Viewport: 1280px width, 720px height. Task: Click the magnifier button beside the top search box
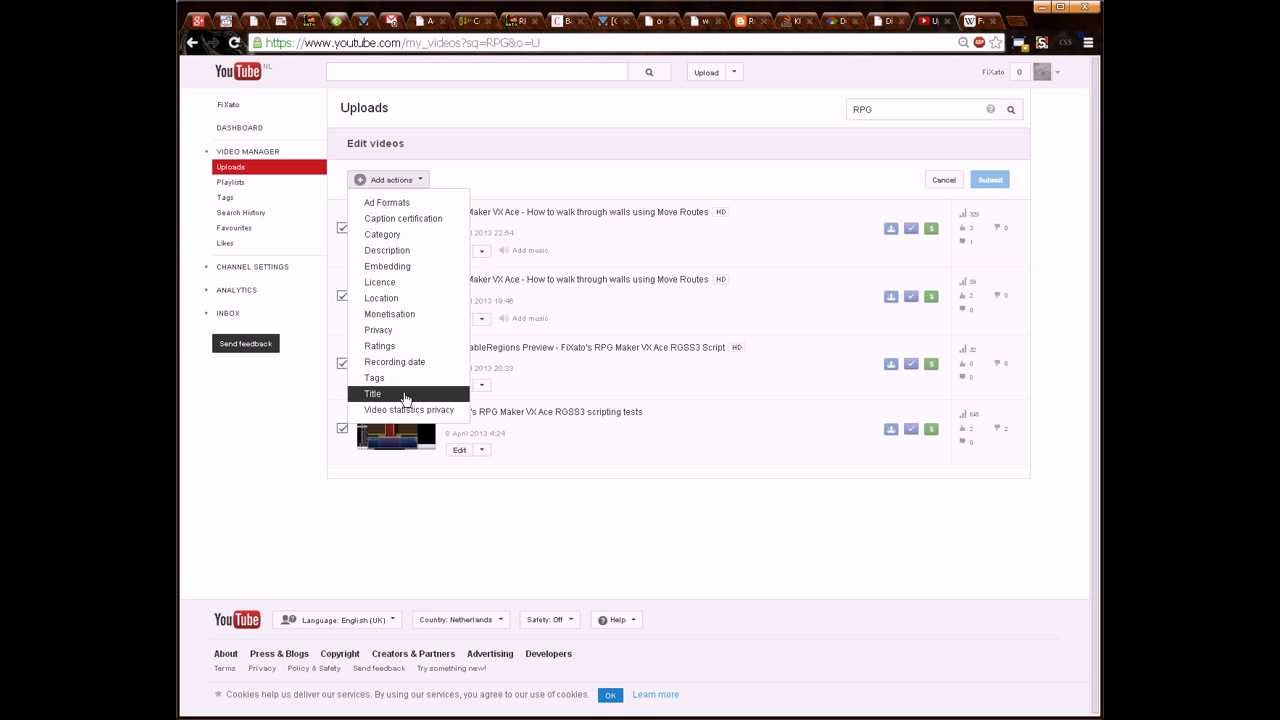pos(649,72)
